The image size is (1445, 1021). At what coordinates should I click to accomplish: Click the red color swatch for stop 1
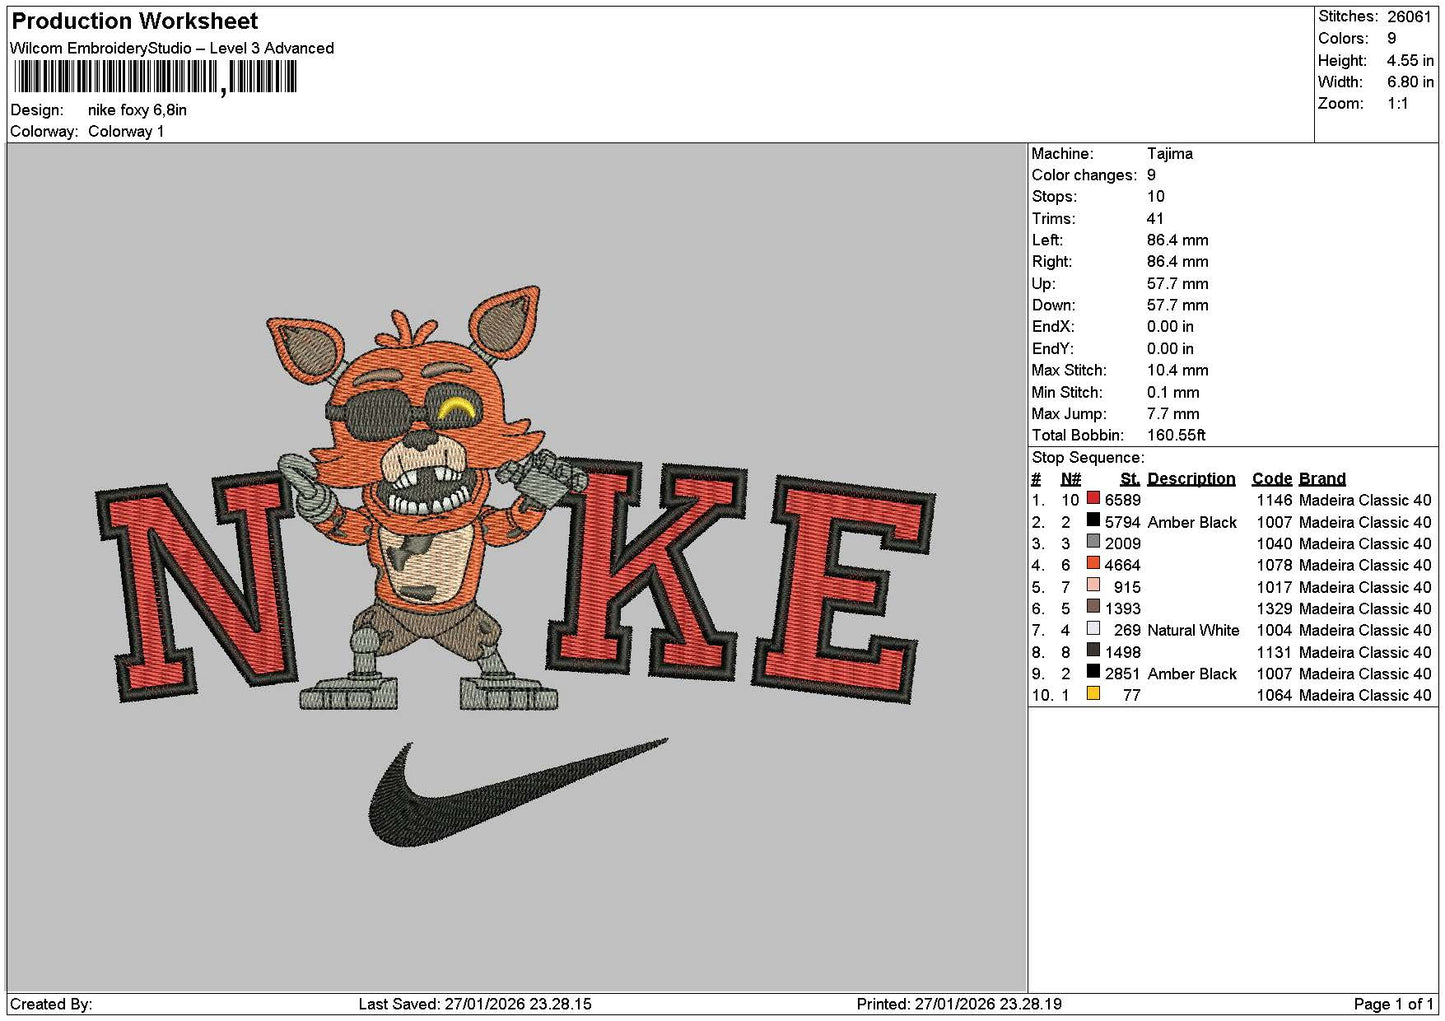click(1093, 498)
